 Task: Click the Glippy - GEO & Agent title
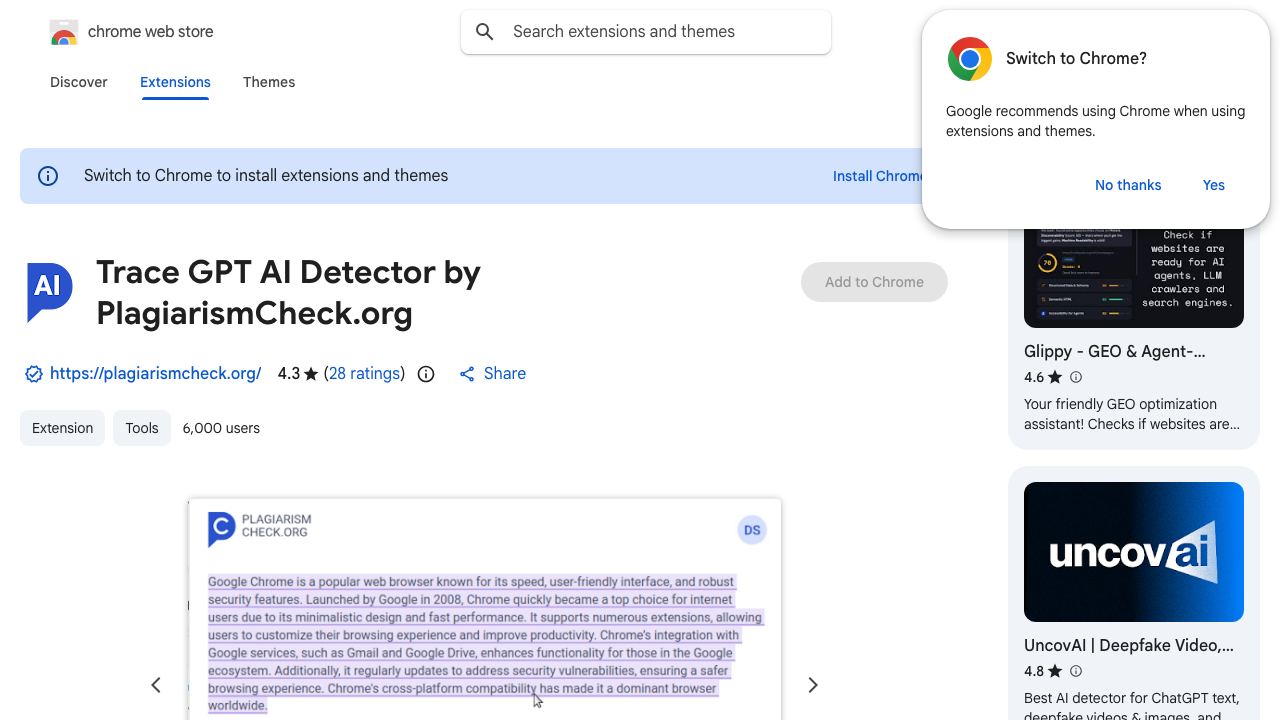tap(1115, 351)
